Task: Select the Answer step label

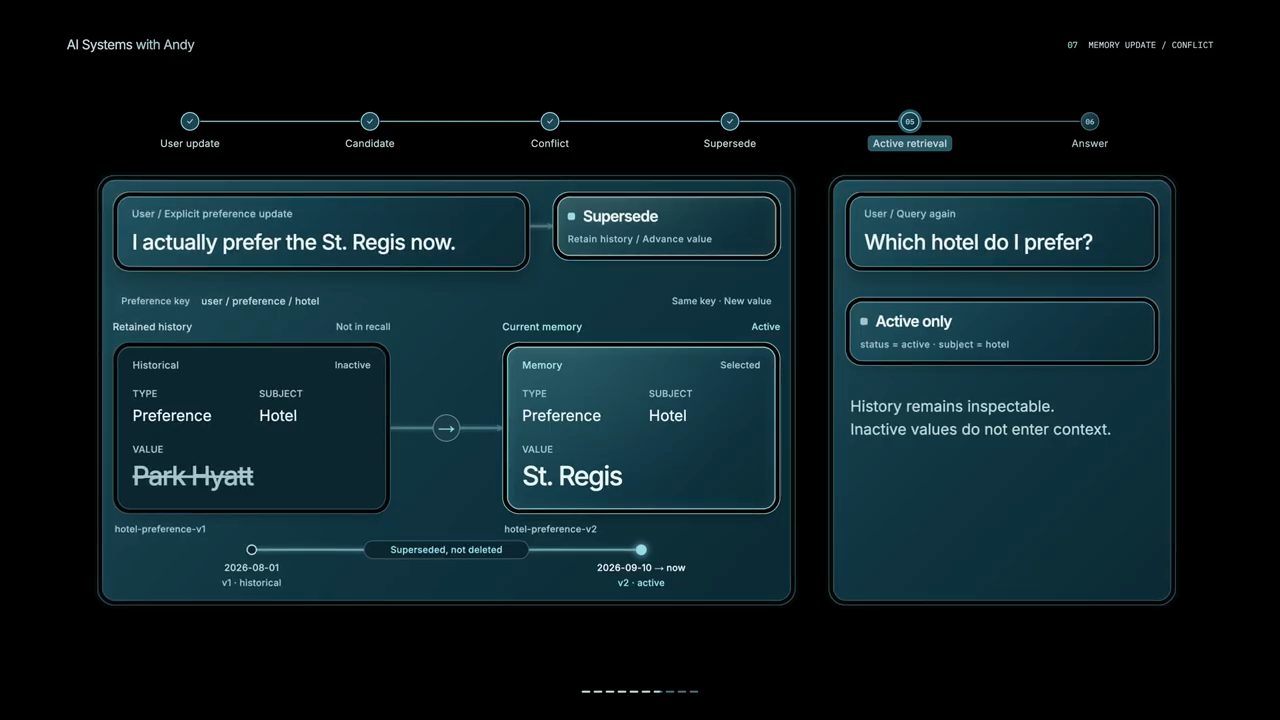Action: pyautogui.click(x=1090, y=143)
